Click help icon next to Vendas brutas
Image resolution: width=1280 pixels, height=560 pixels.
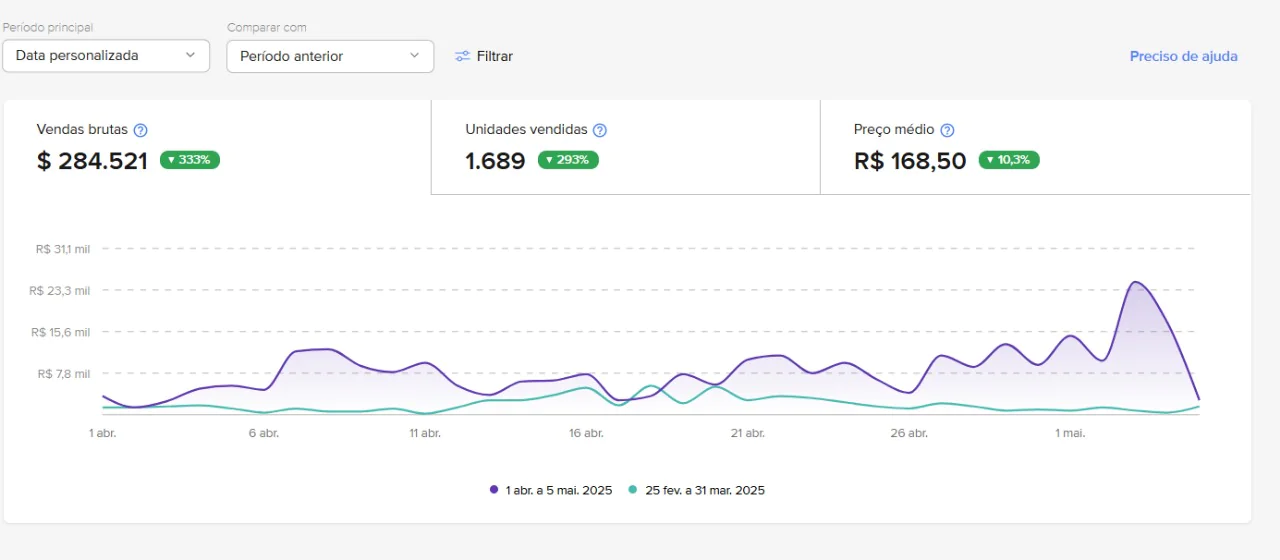pos(141,130)
